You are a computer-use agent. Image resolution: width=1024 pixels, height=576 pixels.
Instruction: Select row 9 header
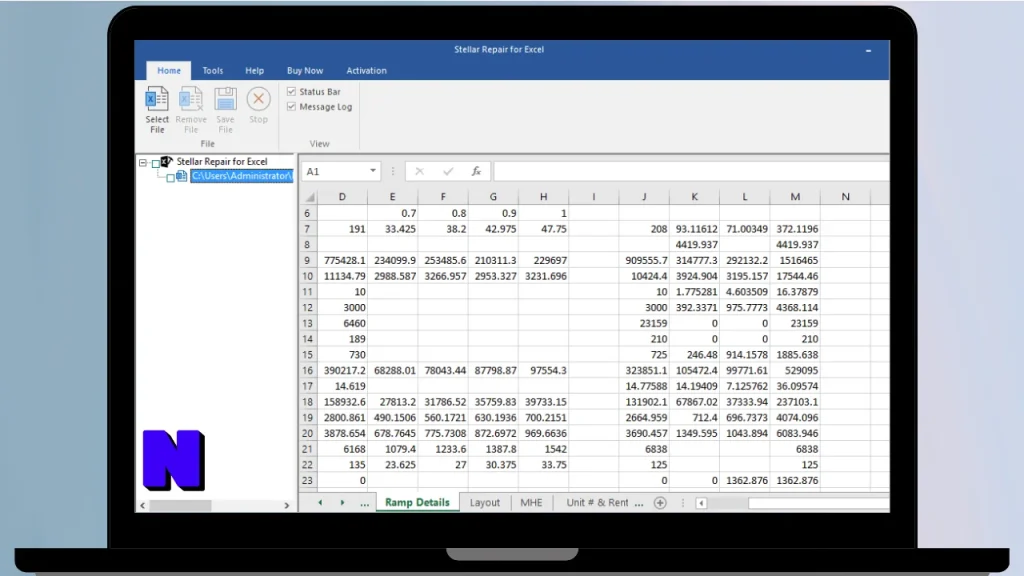pyautogui.click(x=307, y=260)
